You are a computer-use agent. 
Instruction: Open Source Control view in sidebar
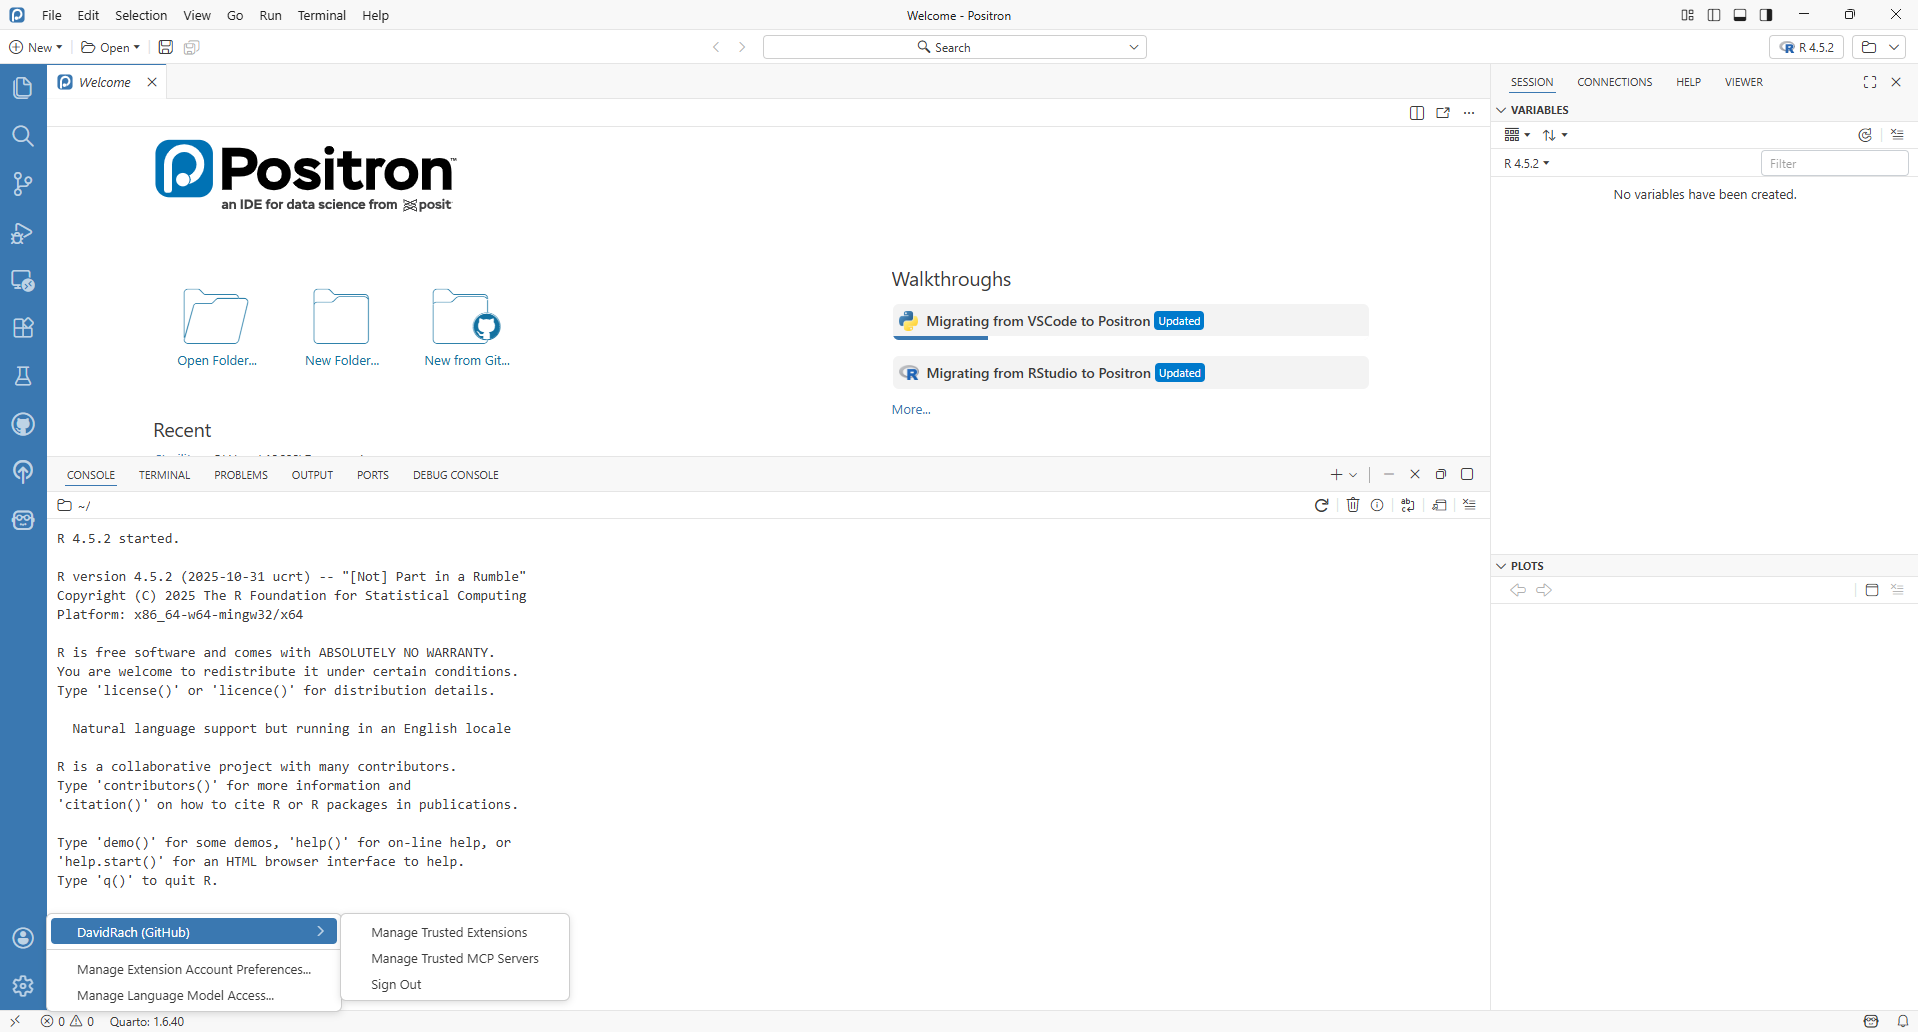pos(23,184)
